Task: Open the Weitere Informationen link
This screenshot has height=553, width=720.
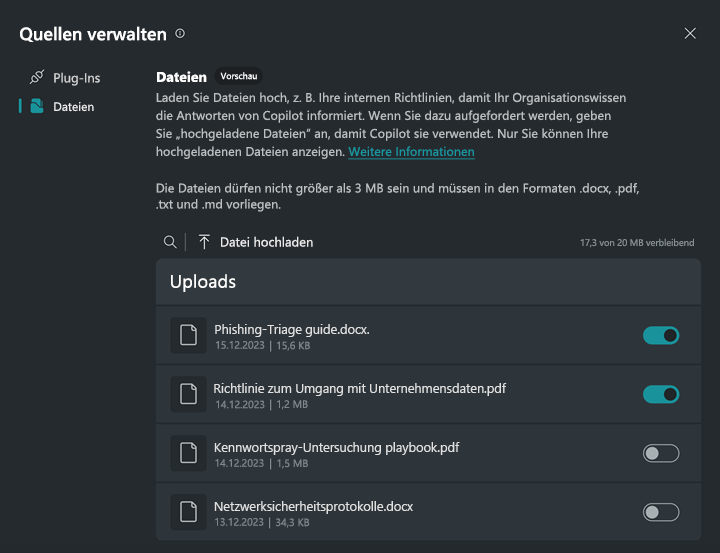Action: coord(411,152)
